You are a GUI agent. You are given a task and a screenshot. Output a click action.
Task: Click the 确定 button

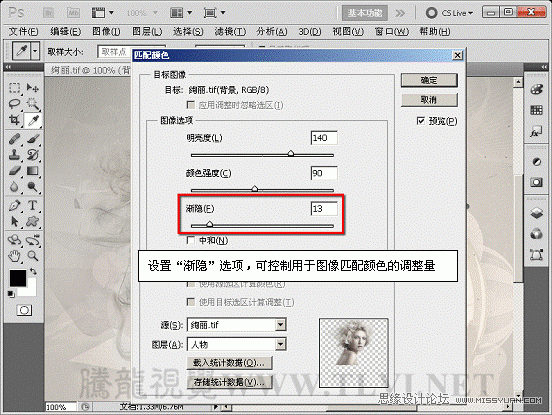(x=429, y=80)
